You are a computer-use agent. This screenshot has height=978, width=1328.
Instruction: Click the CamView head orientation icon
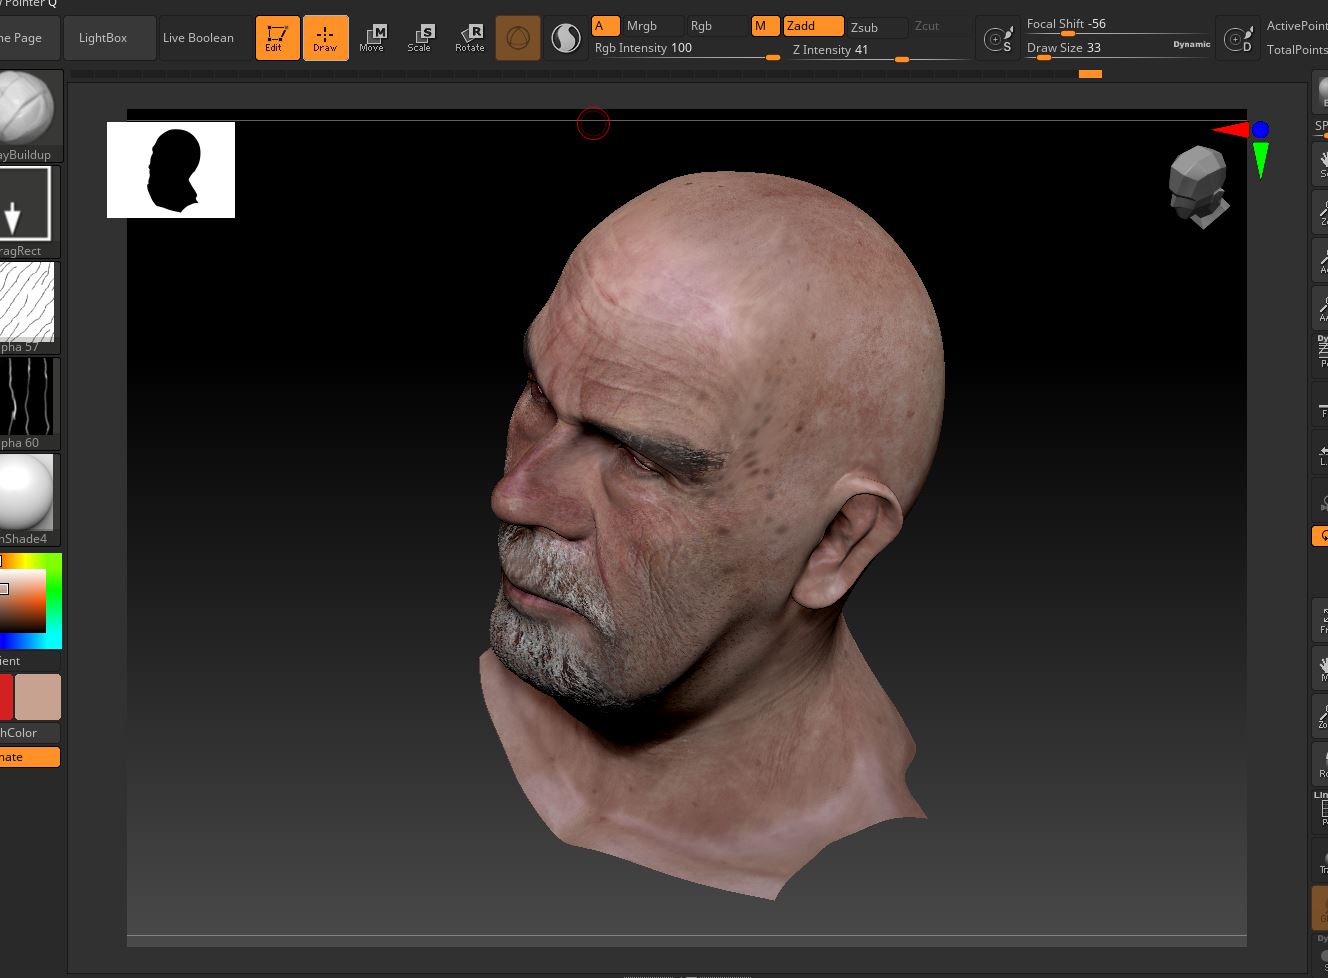[1198, 187]
